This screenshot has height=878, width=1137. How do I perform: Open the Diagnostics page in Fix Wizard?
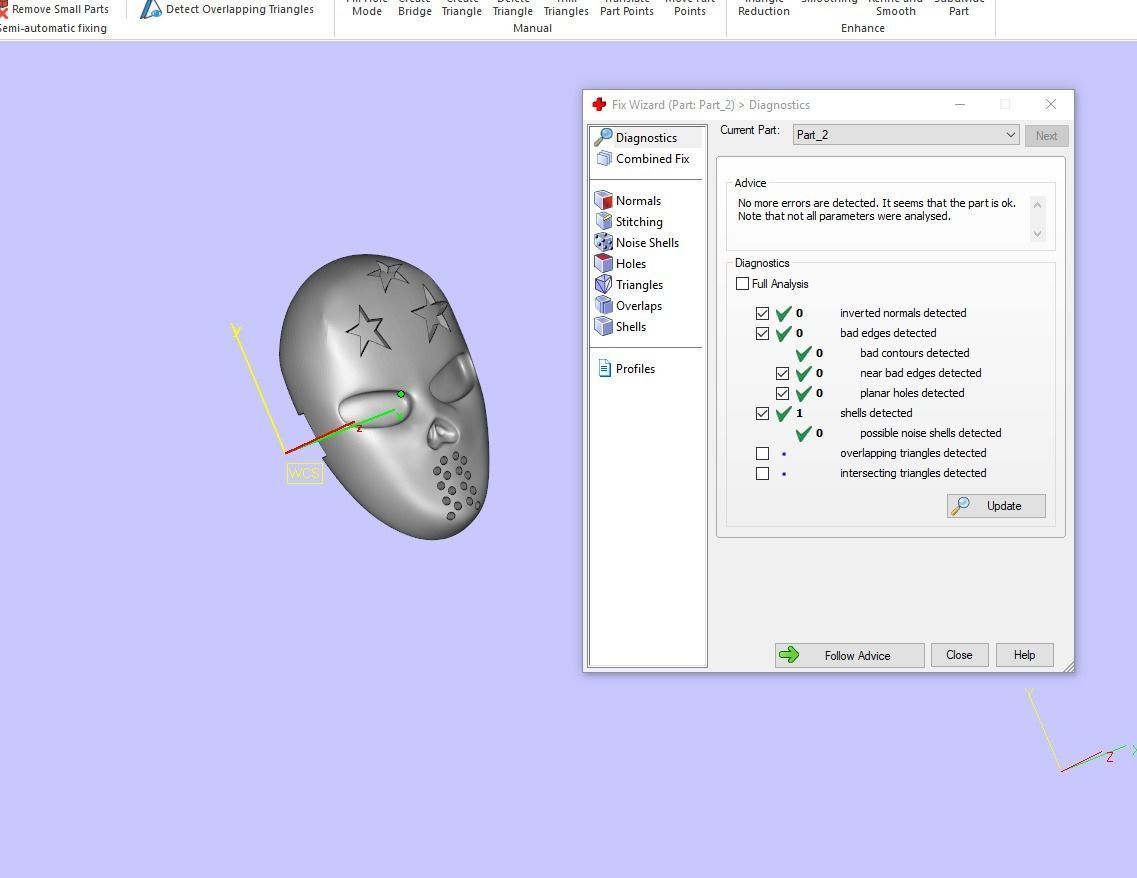tap(646, 137)
